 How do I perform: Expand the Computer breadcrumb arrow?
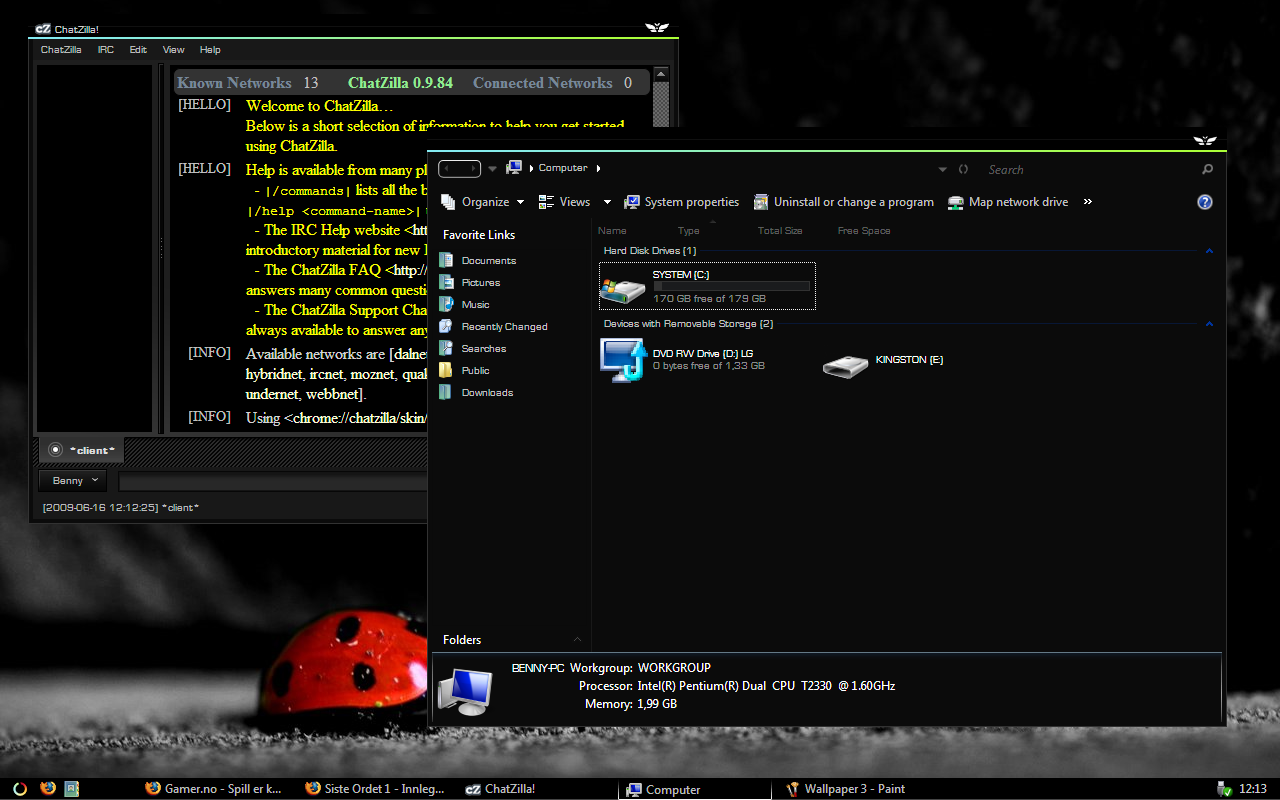(x=598, y=168)
